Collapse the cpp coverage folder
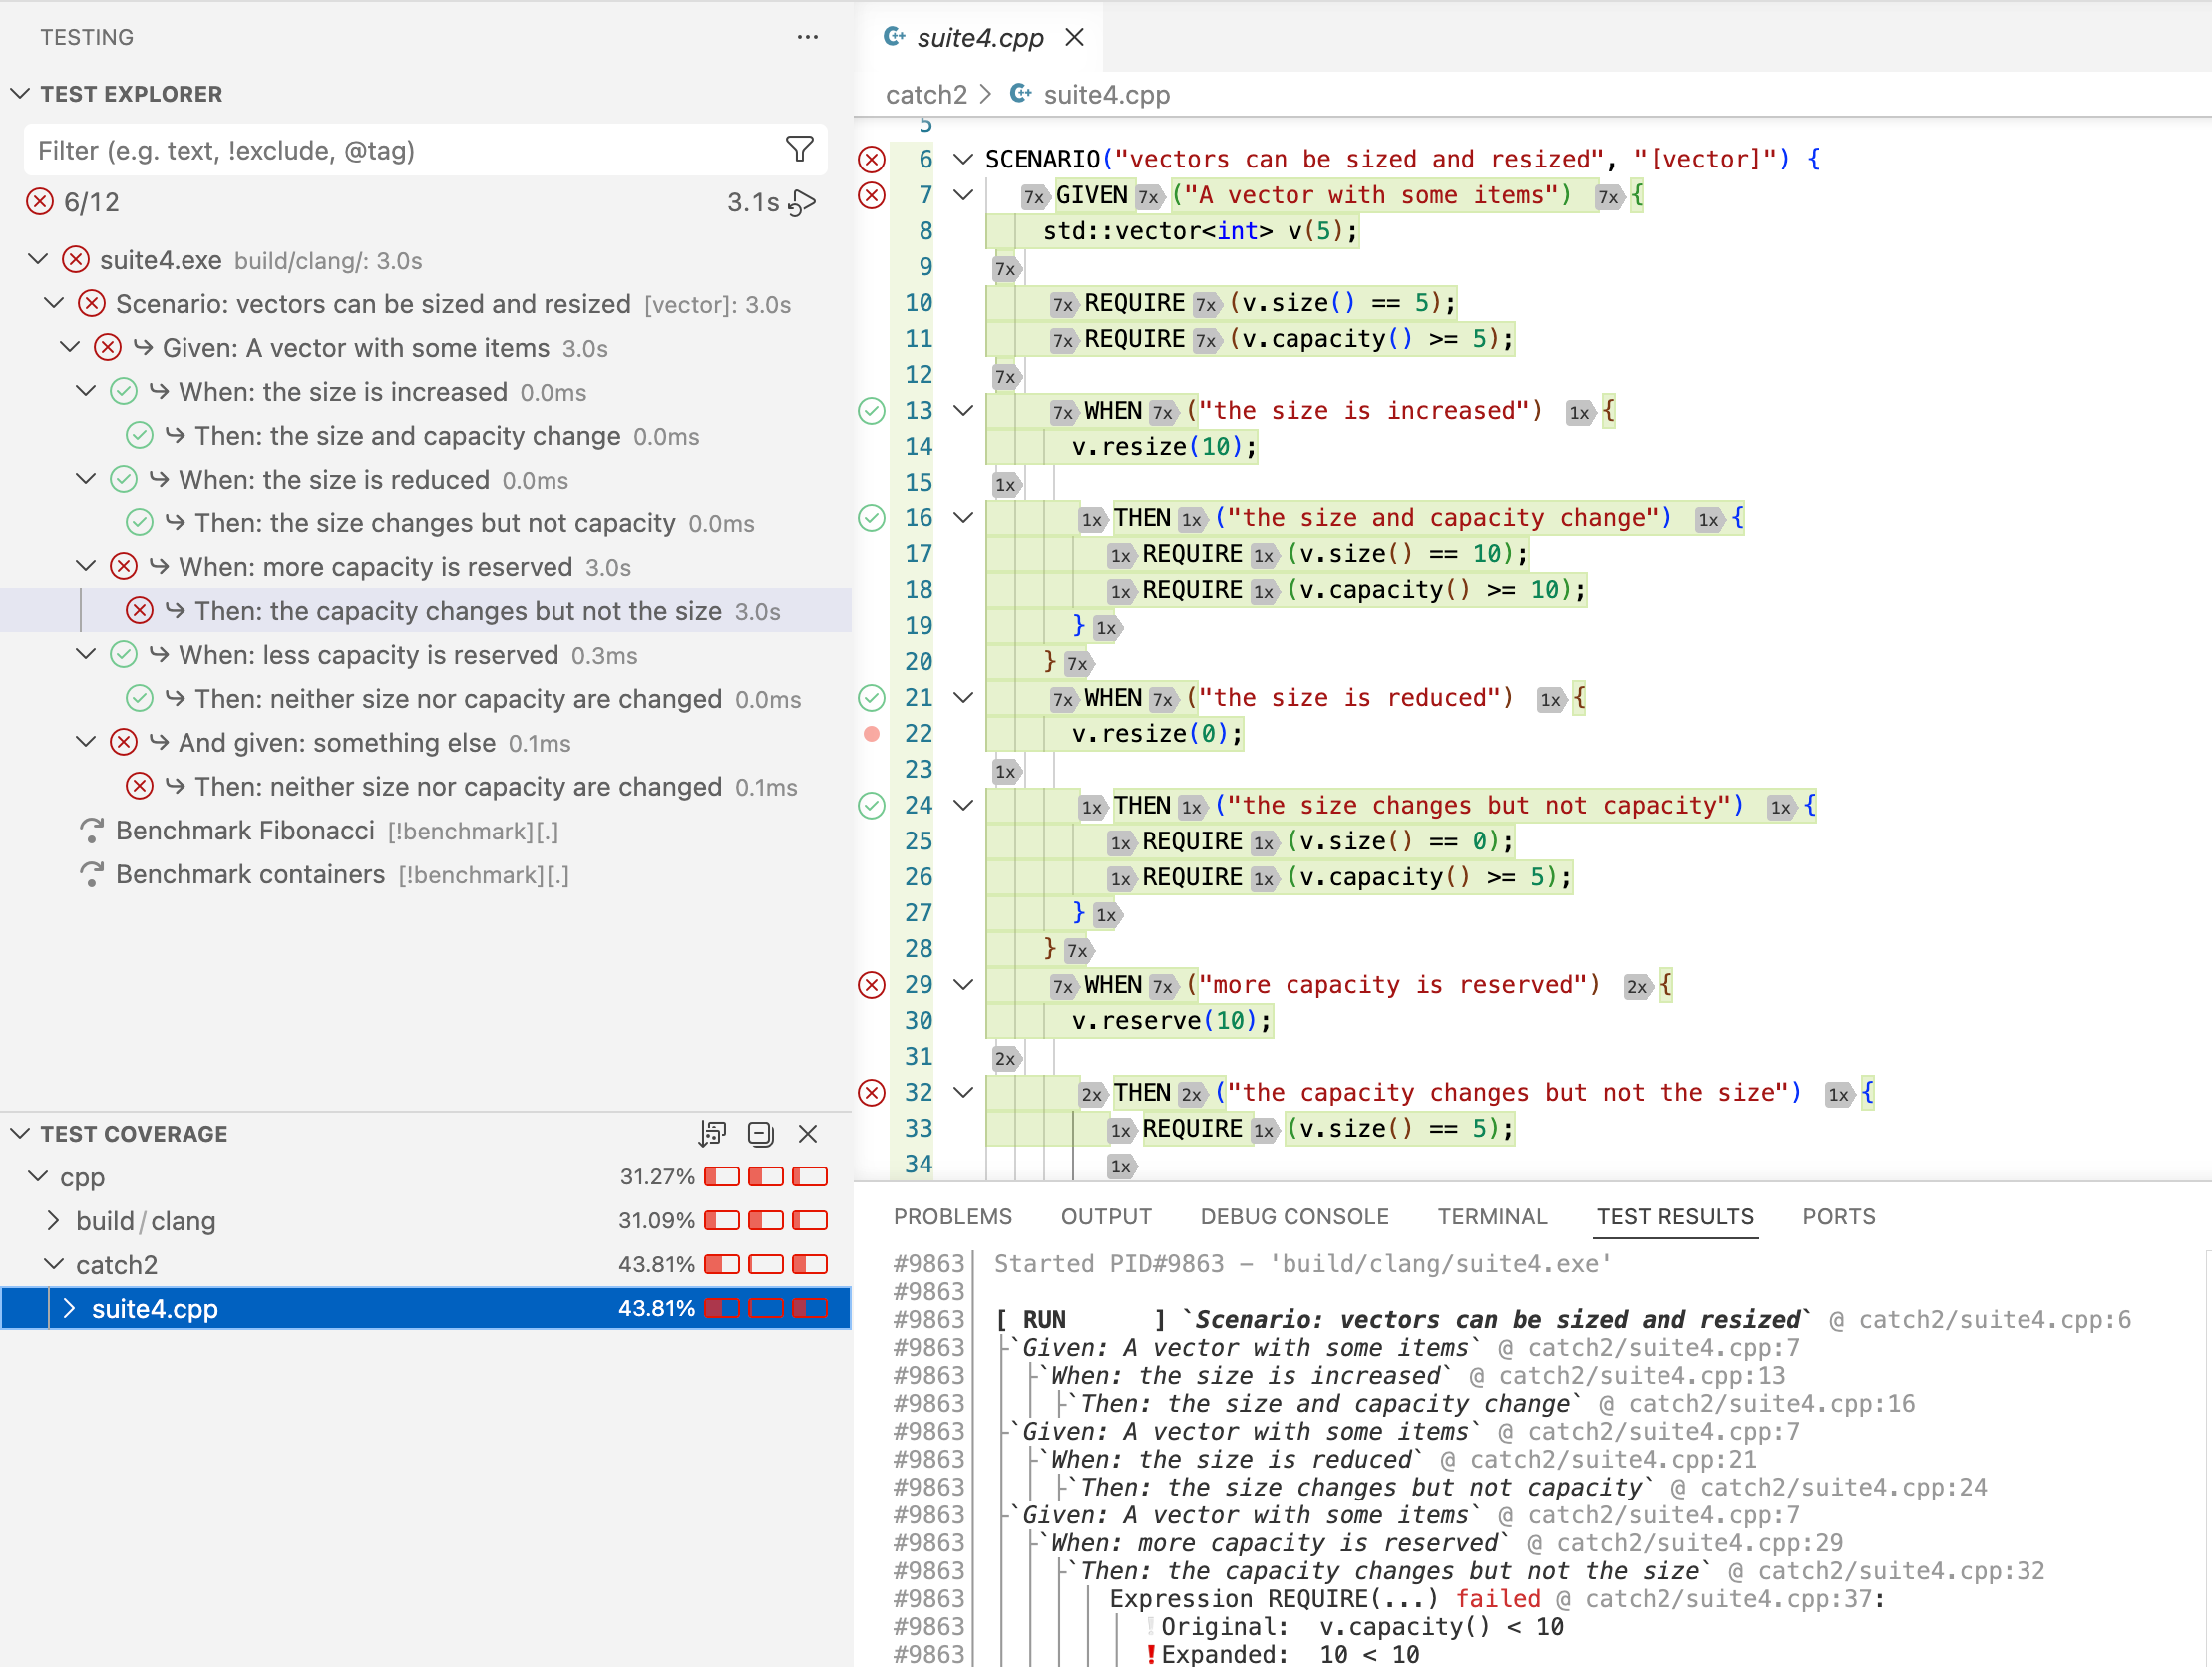The height and width of the screenshot is (1667, 2212). (38, 1176)
